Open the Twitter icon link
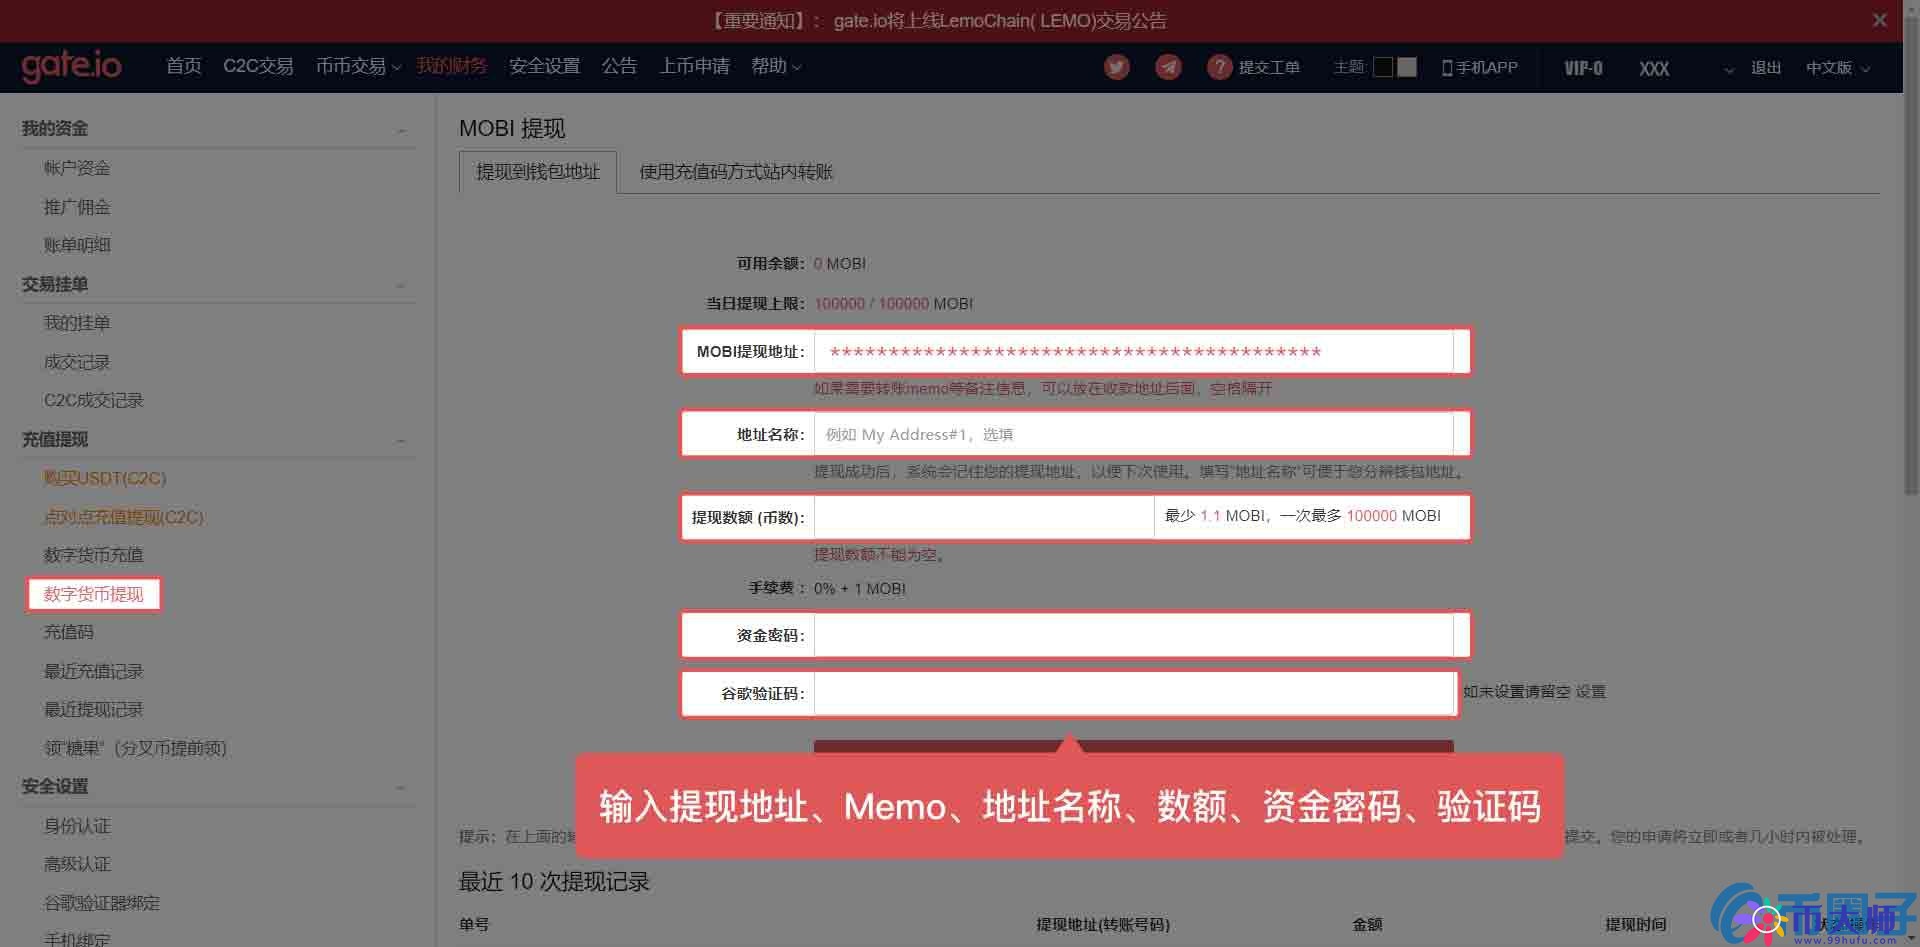 pos(1117,67)
